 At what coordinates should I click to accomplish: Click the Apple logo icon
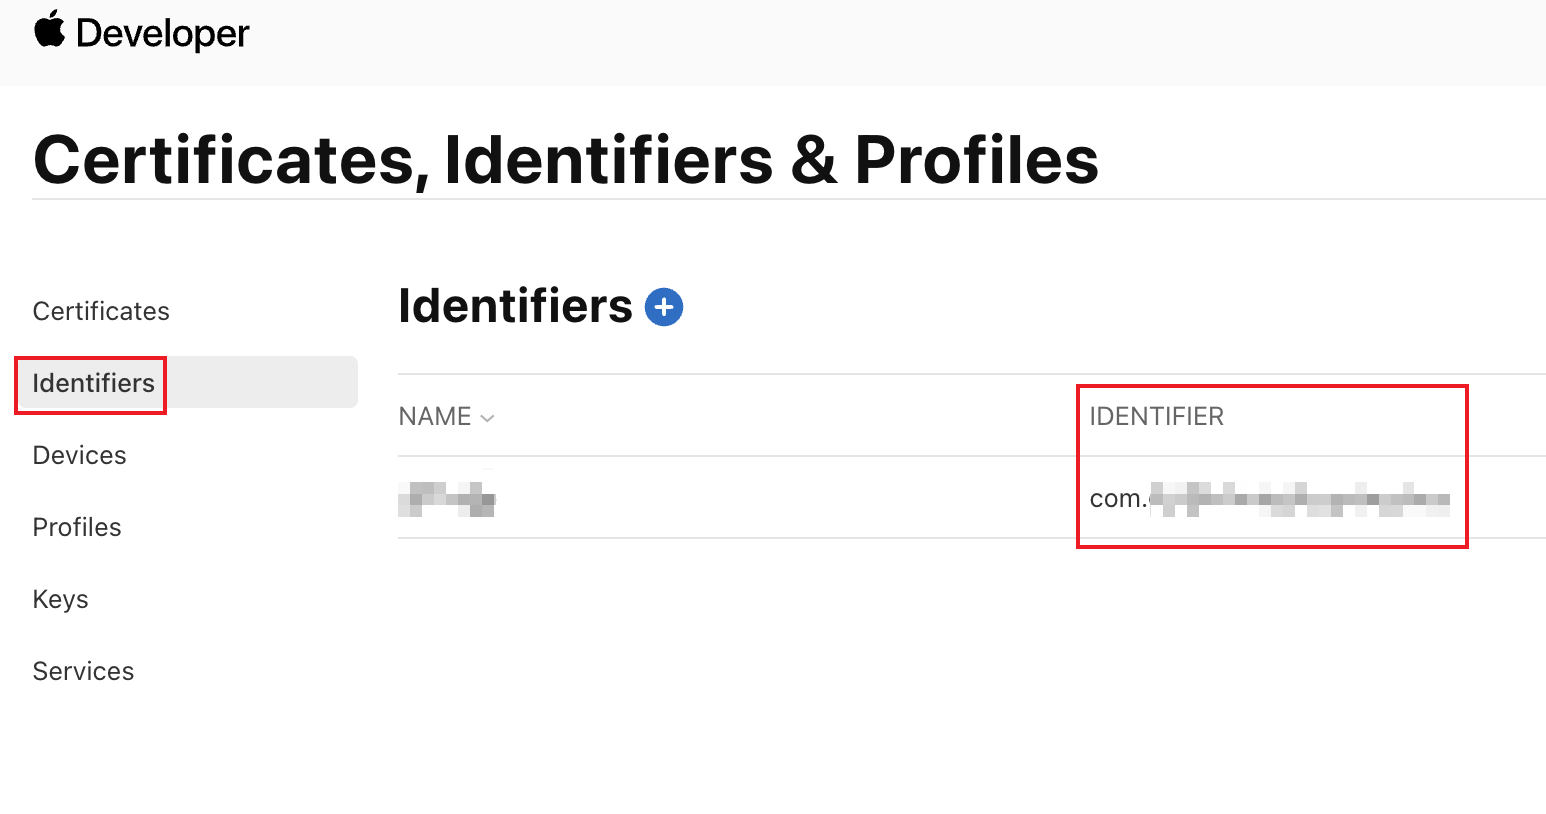pyautogui.click(x=49, y=30)
